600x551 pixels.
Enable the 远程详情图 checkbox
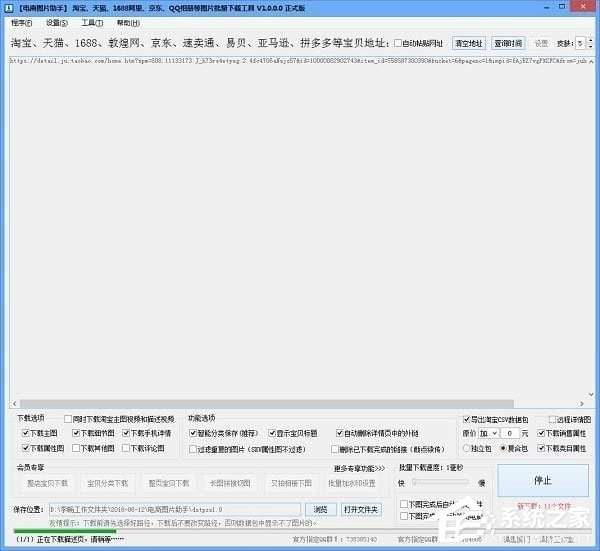tap(553, 420)
